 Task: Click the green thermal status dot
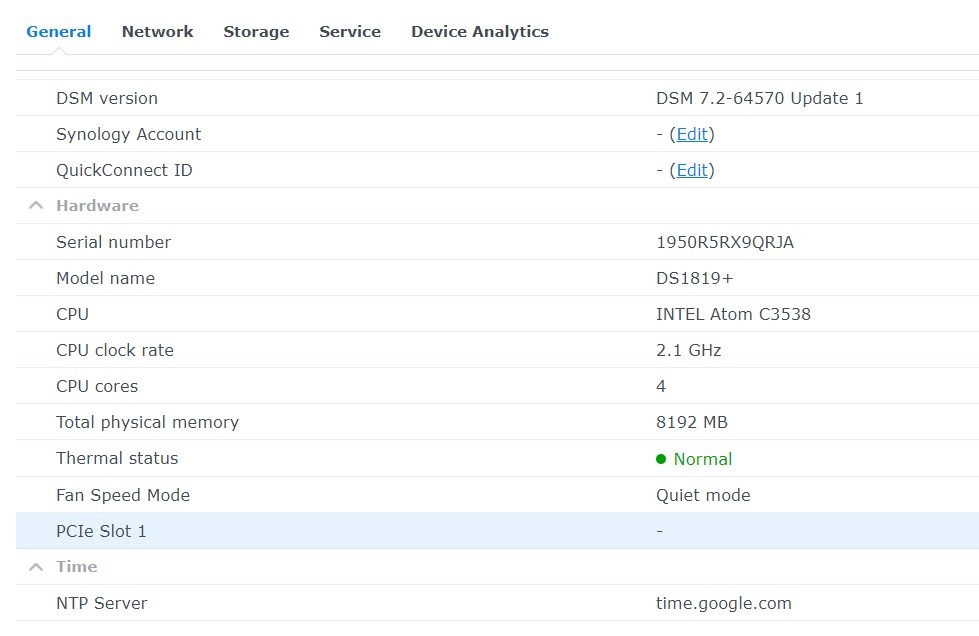(661, 459)
